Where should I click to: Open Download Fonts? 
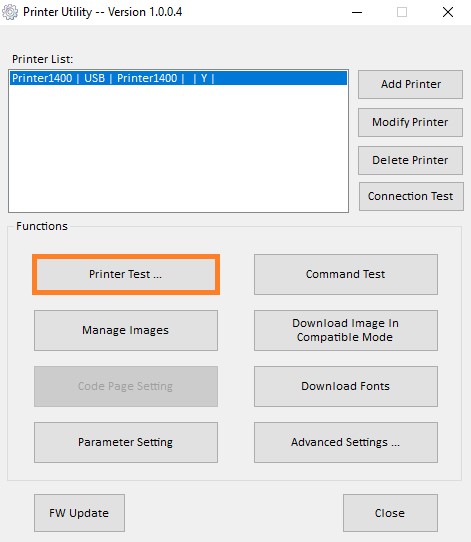click(x=346, y=386)
